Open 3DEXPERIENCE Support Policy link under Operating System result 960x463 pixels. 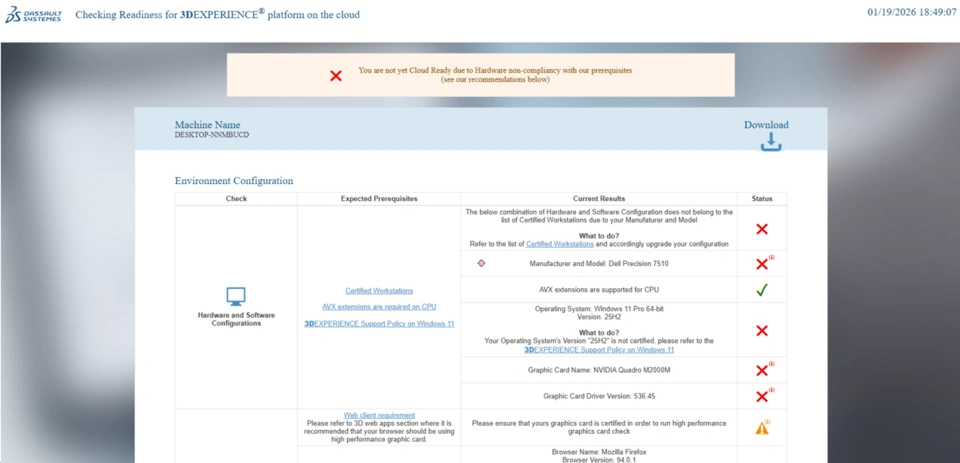point(599,350)
